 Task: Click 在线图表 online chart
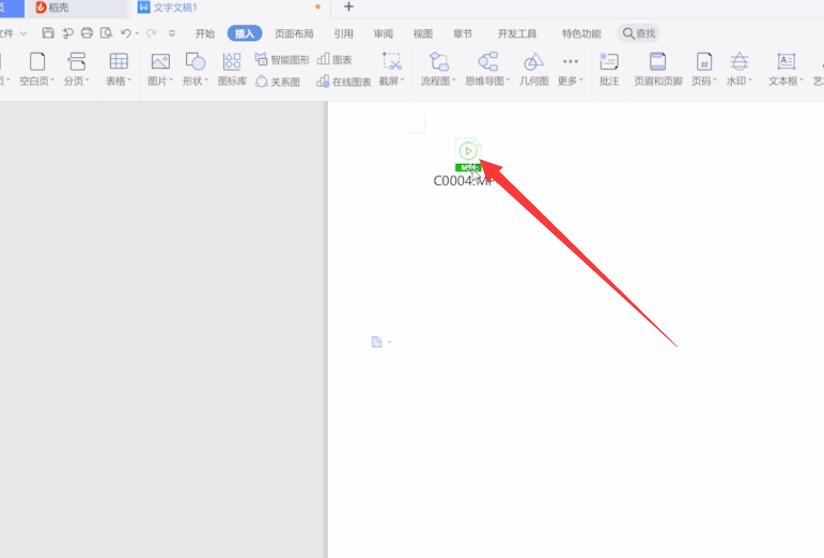tap(344, 81)
